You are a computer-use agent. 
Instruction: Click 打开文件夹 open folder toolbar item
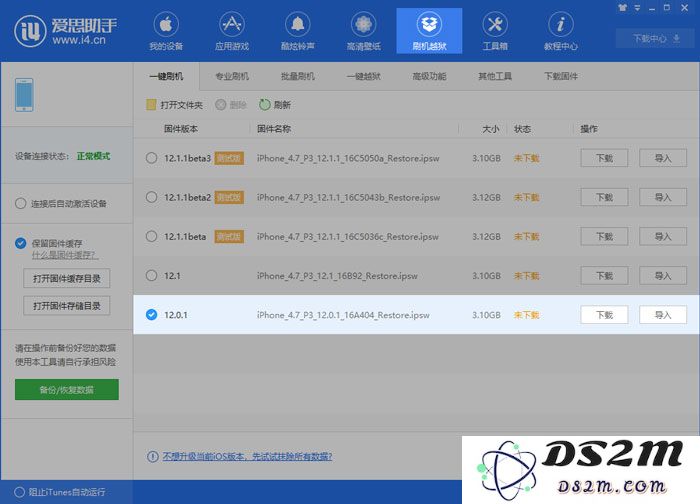175,105
